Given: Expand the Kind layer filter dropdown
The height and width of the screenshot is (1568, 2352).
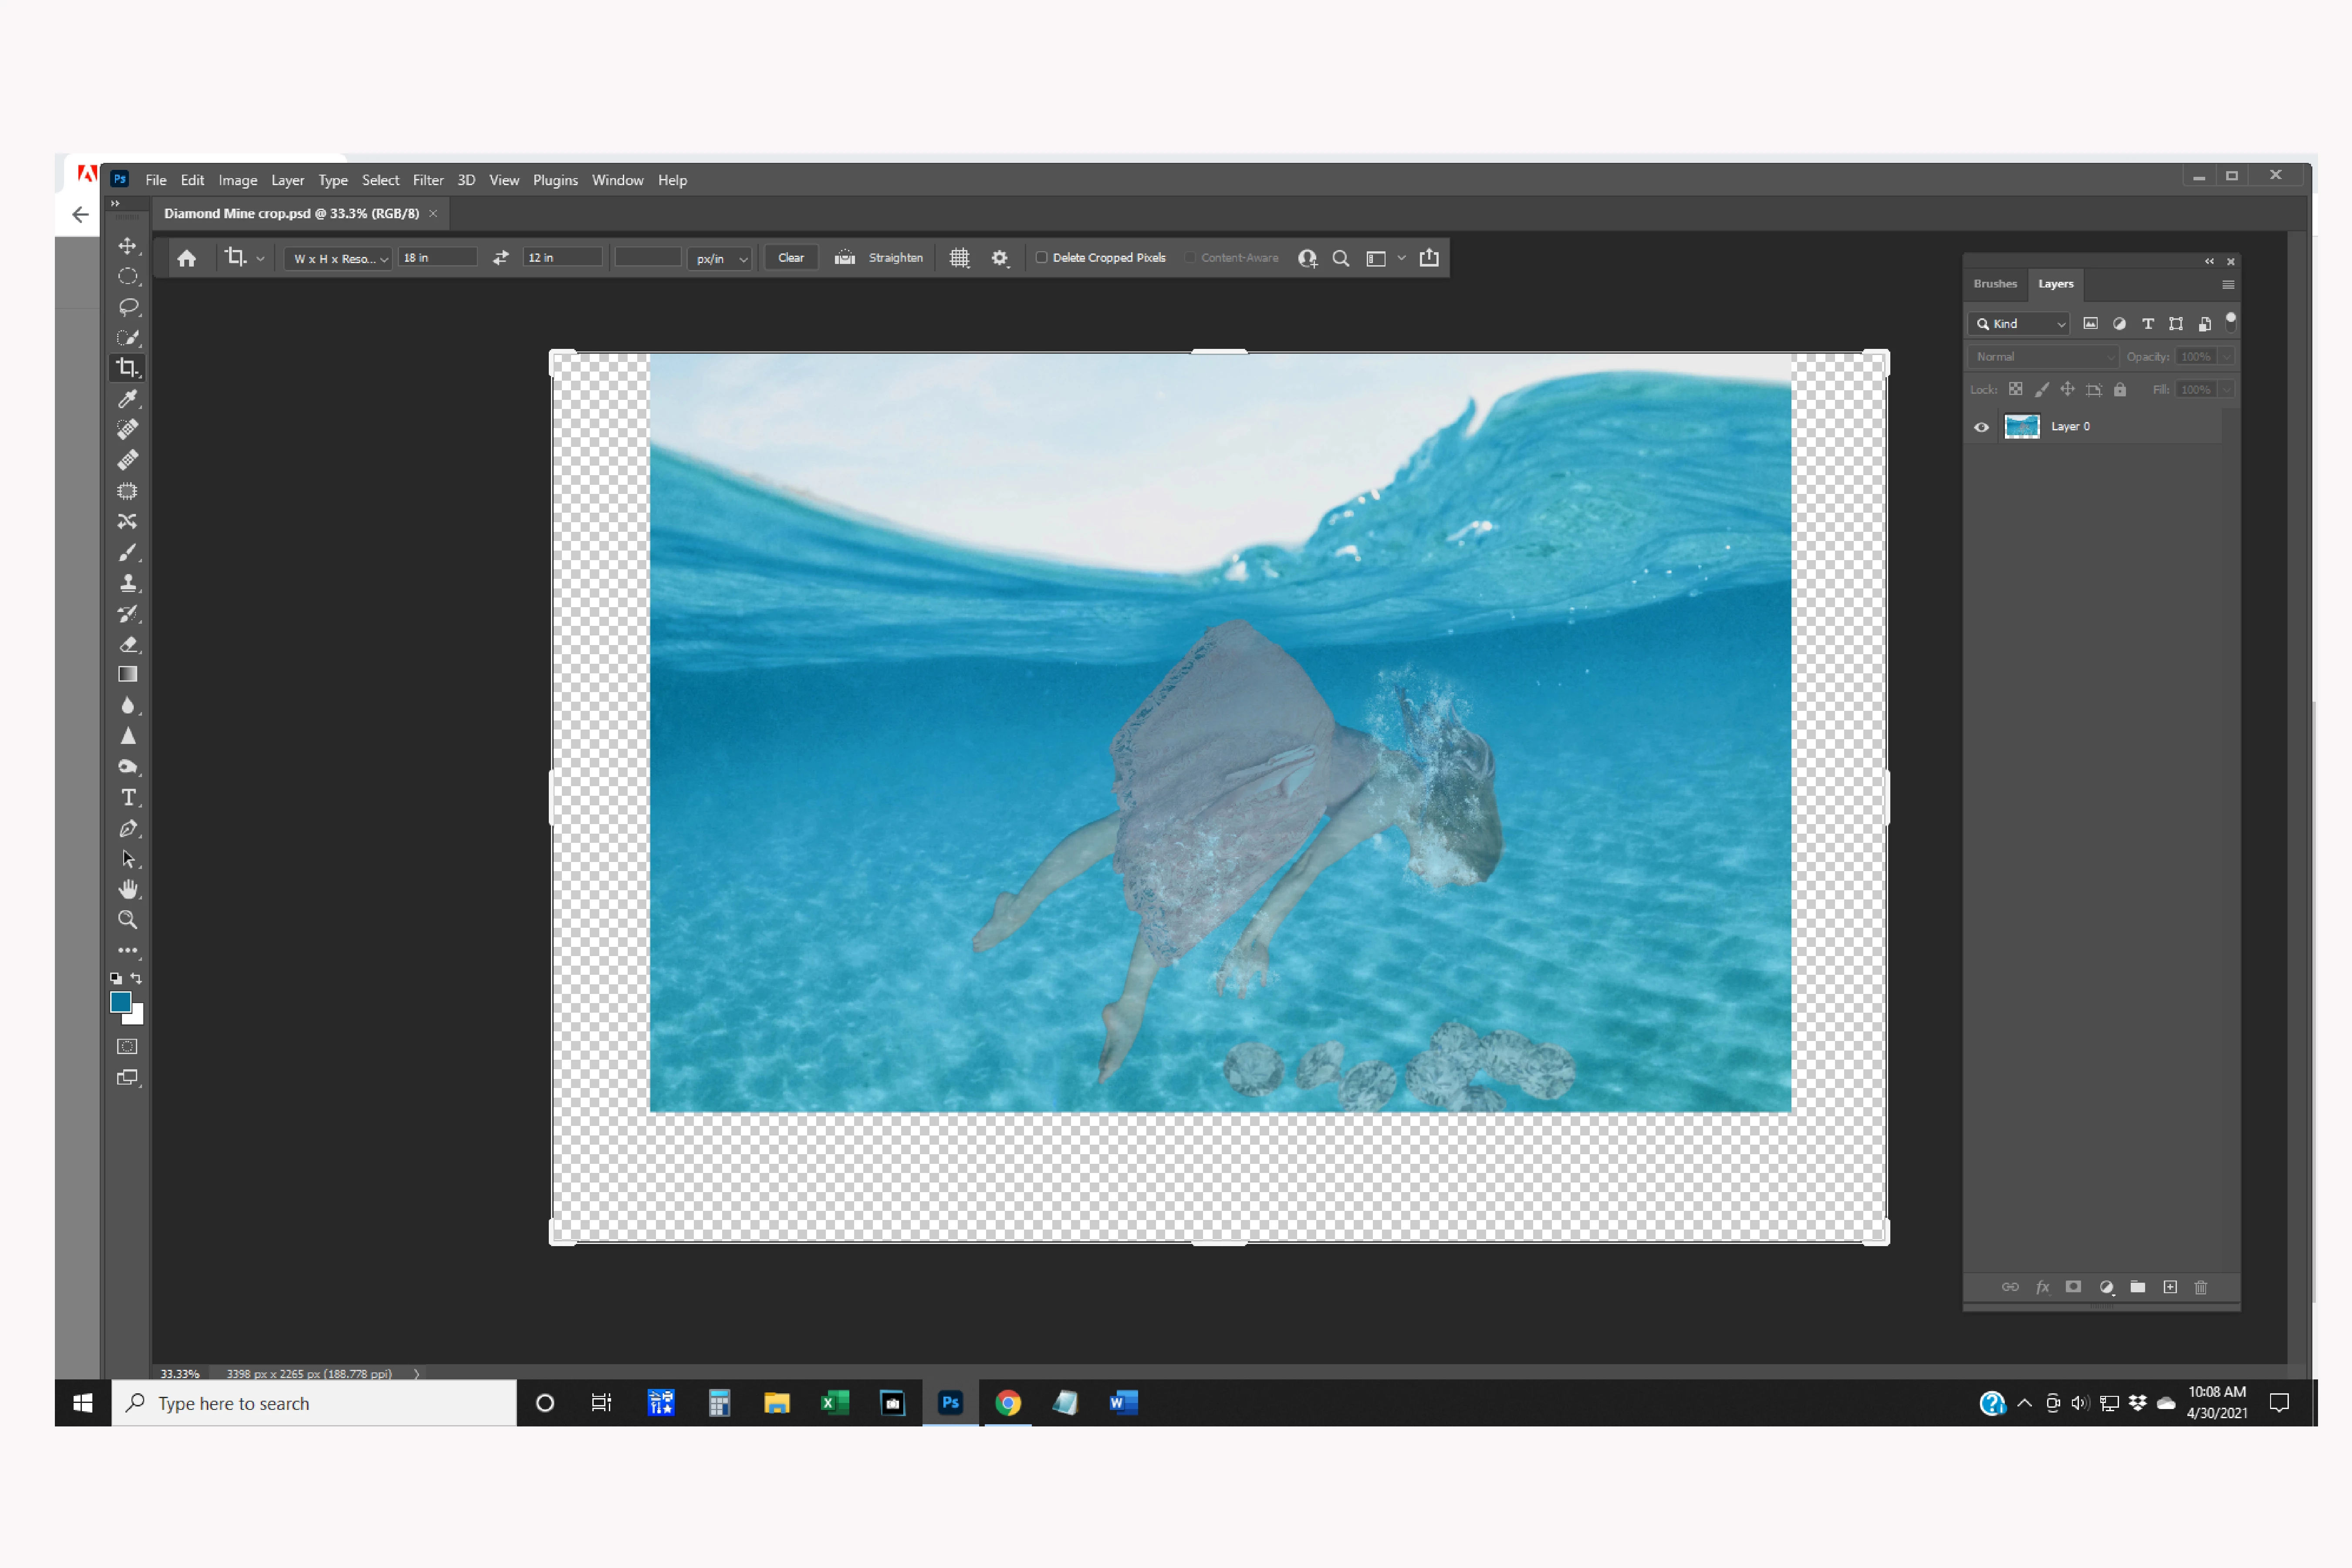Looking at the screenshot, I should (x=2019, y=324).
